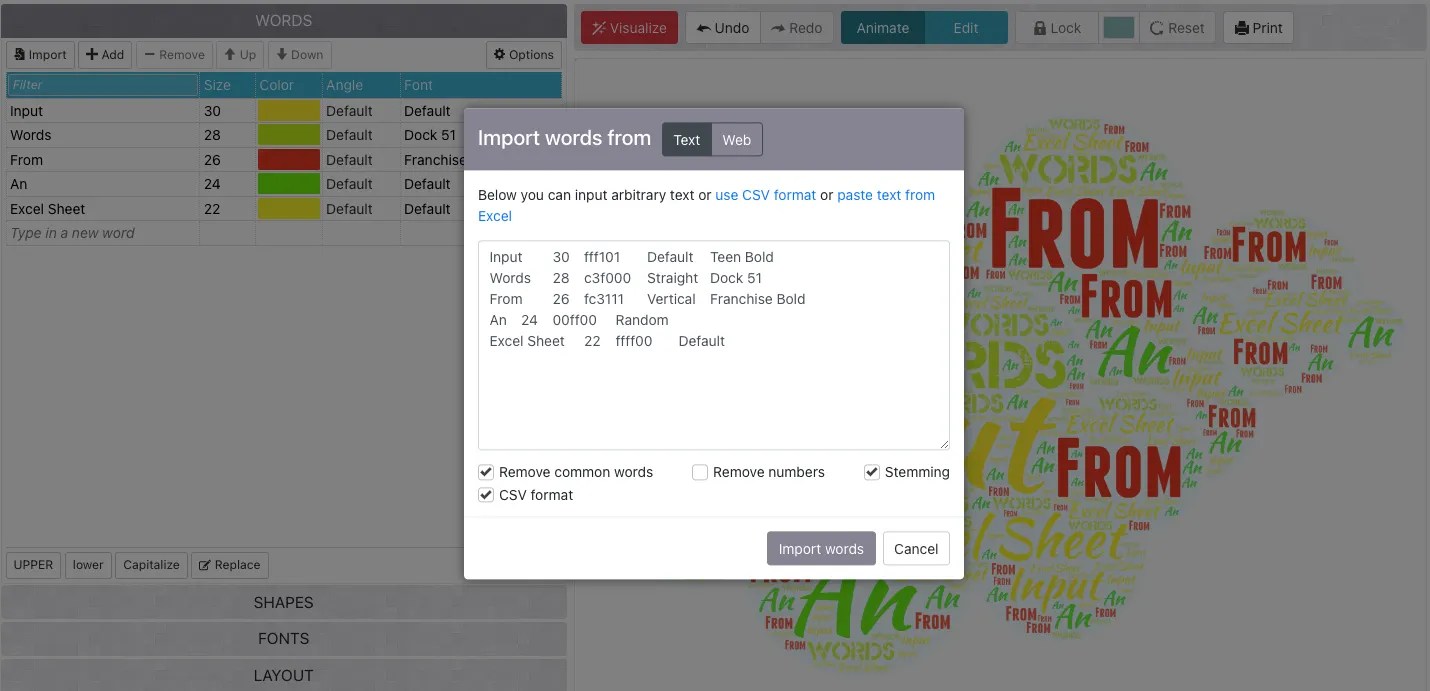This screenshot has width=1430, height=691.
Task: Switch to Animate mode
Action: point(883,28)
